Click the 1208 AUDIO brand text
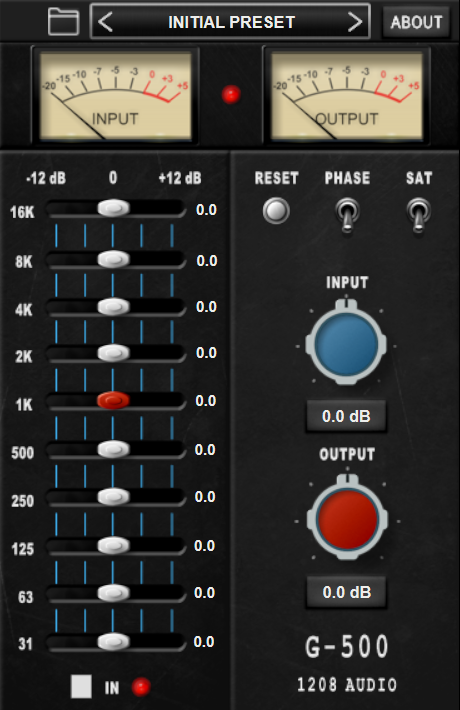The image size is (460, 710). tap(347, 685)
